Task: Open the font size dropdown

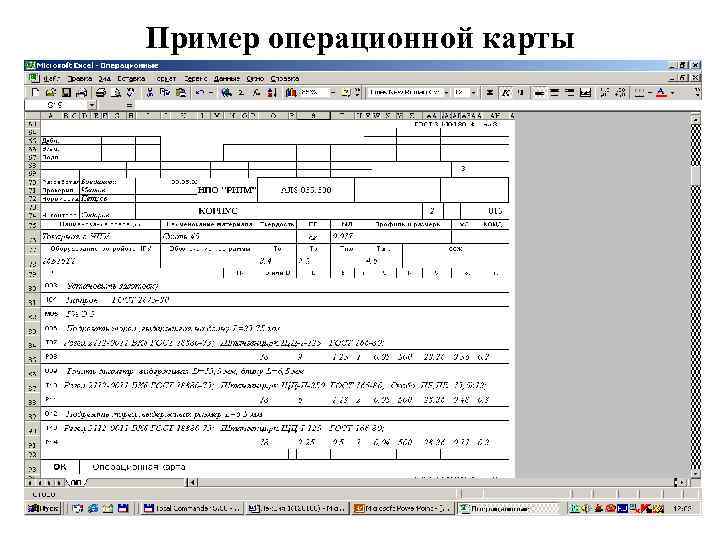Action: click(473, 93)
